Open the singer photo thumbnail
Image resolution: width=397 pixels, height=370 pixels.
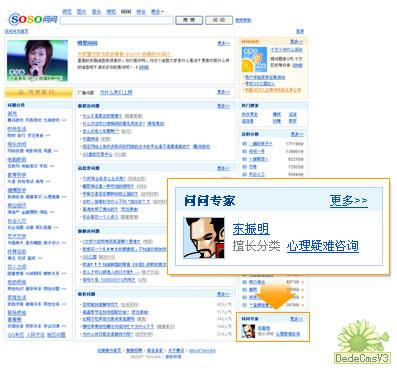[x=38, y=60]
